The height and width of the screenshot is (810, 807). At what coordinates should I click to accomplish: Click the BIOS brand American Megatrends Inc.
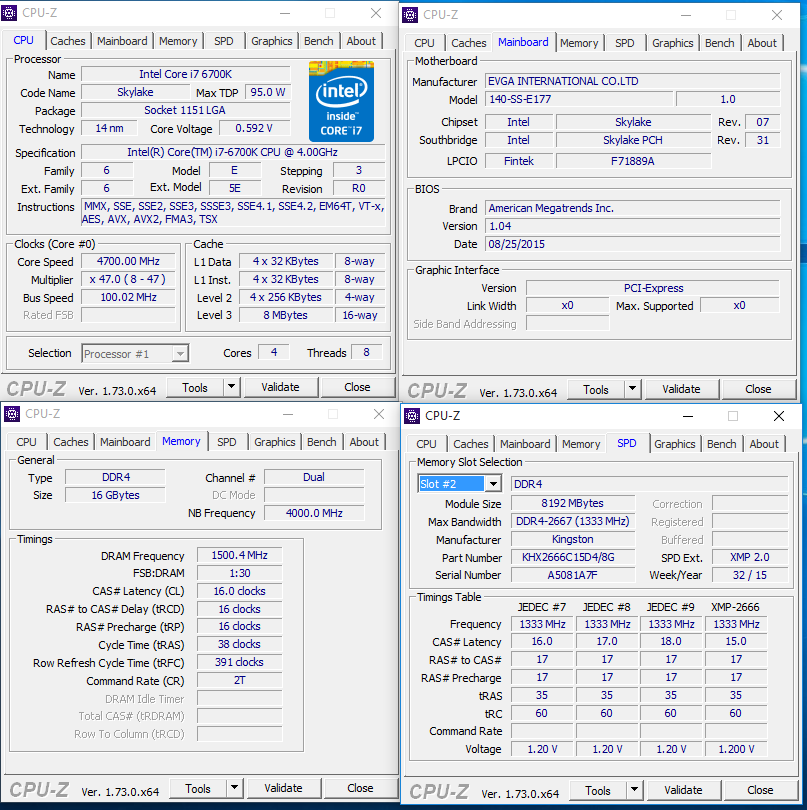pos(632,208)
